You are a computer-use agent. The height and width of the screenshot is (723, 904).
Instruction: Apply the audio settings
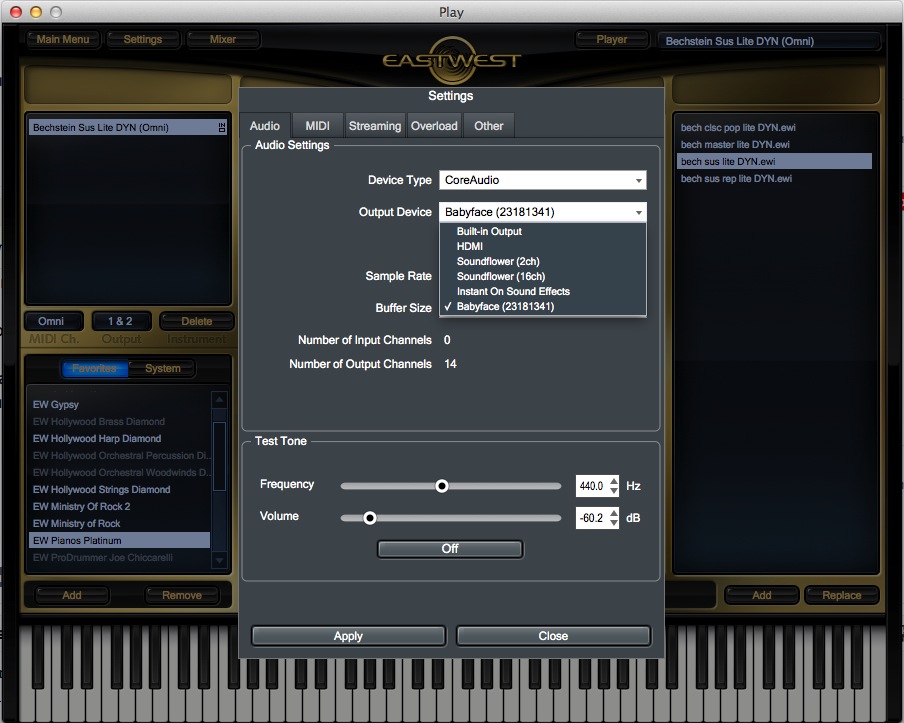coord(348,636)
